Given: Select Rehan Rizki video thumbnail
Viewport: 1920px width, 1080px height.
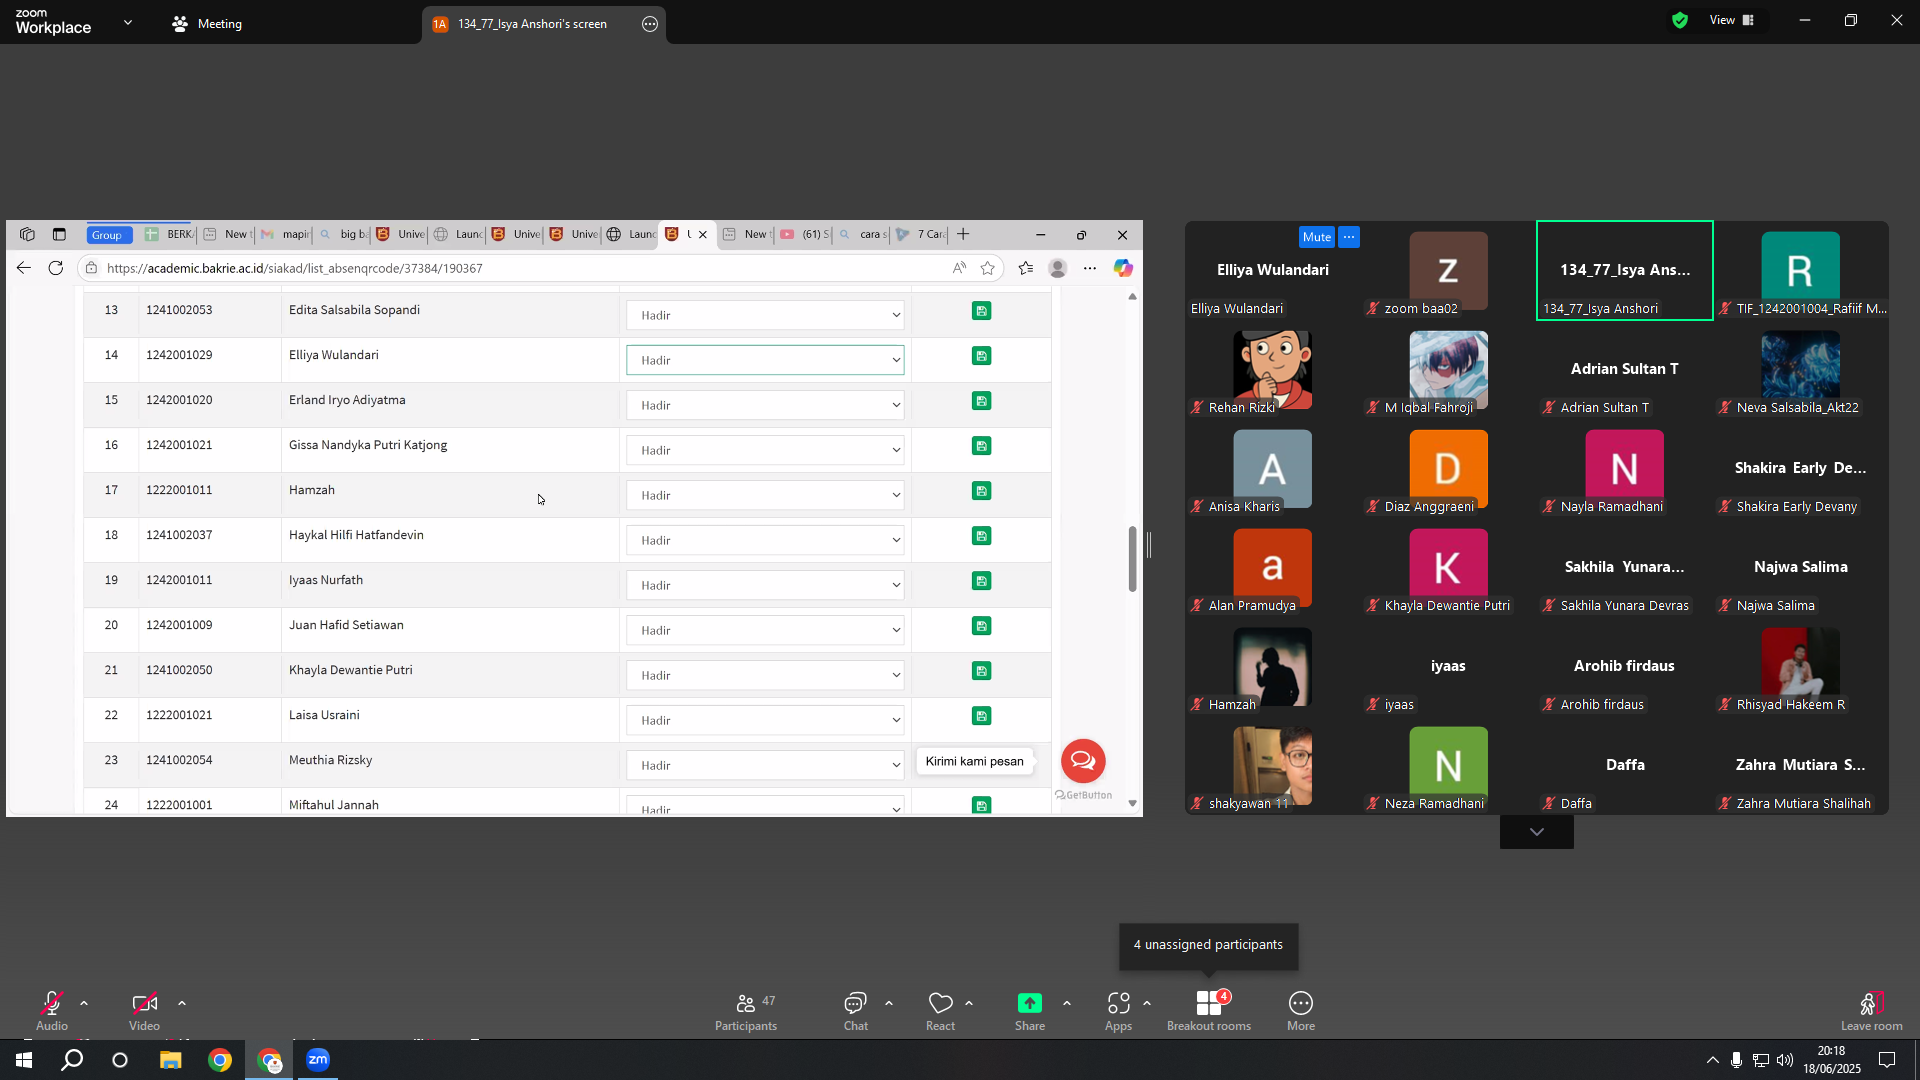Looking at the screenshot, I should tap(1273, 370).
